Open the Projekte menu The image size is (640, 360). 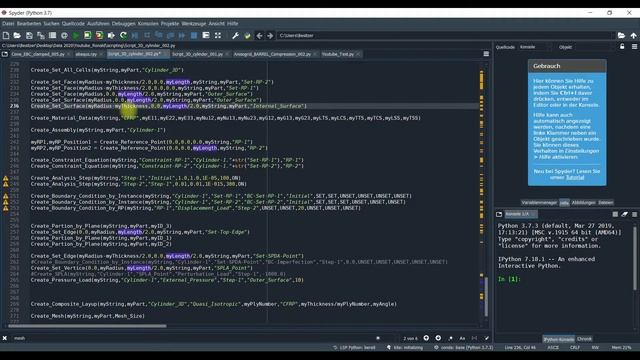[x=170, y=24]
